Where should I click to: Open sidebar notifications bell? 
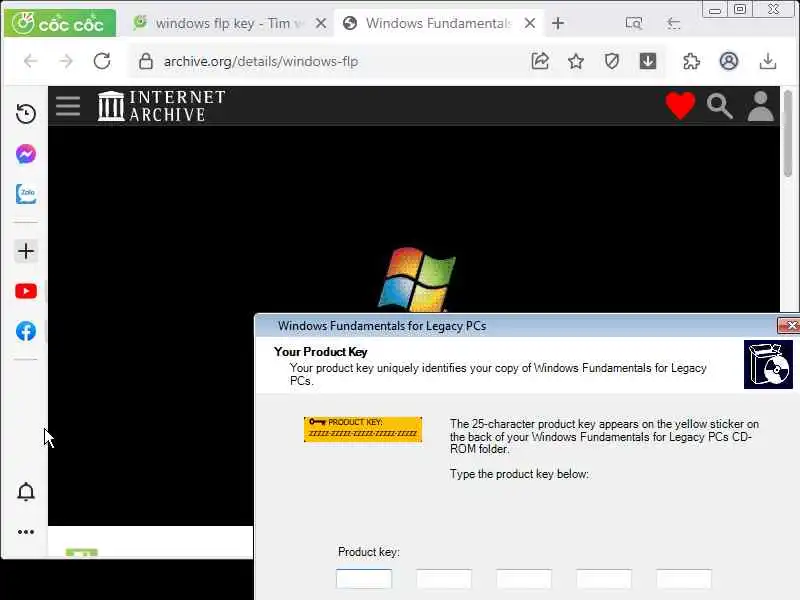[x=26, y=492]
